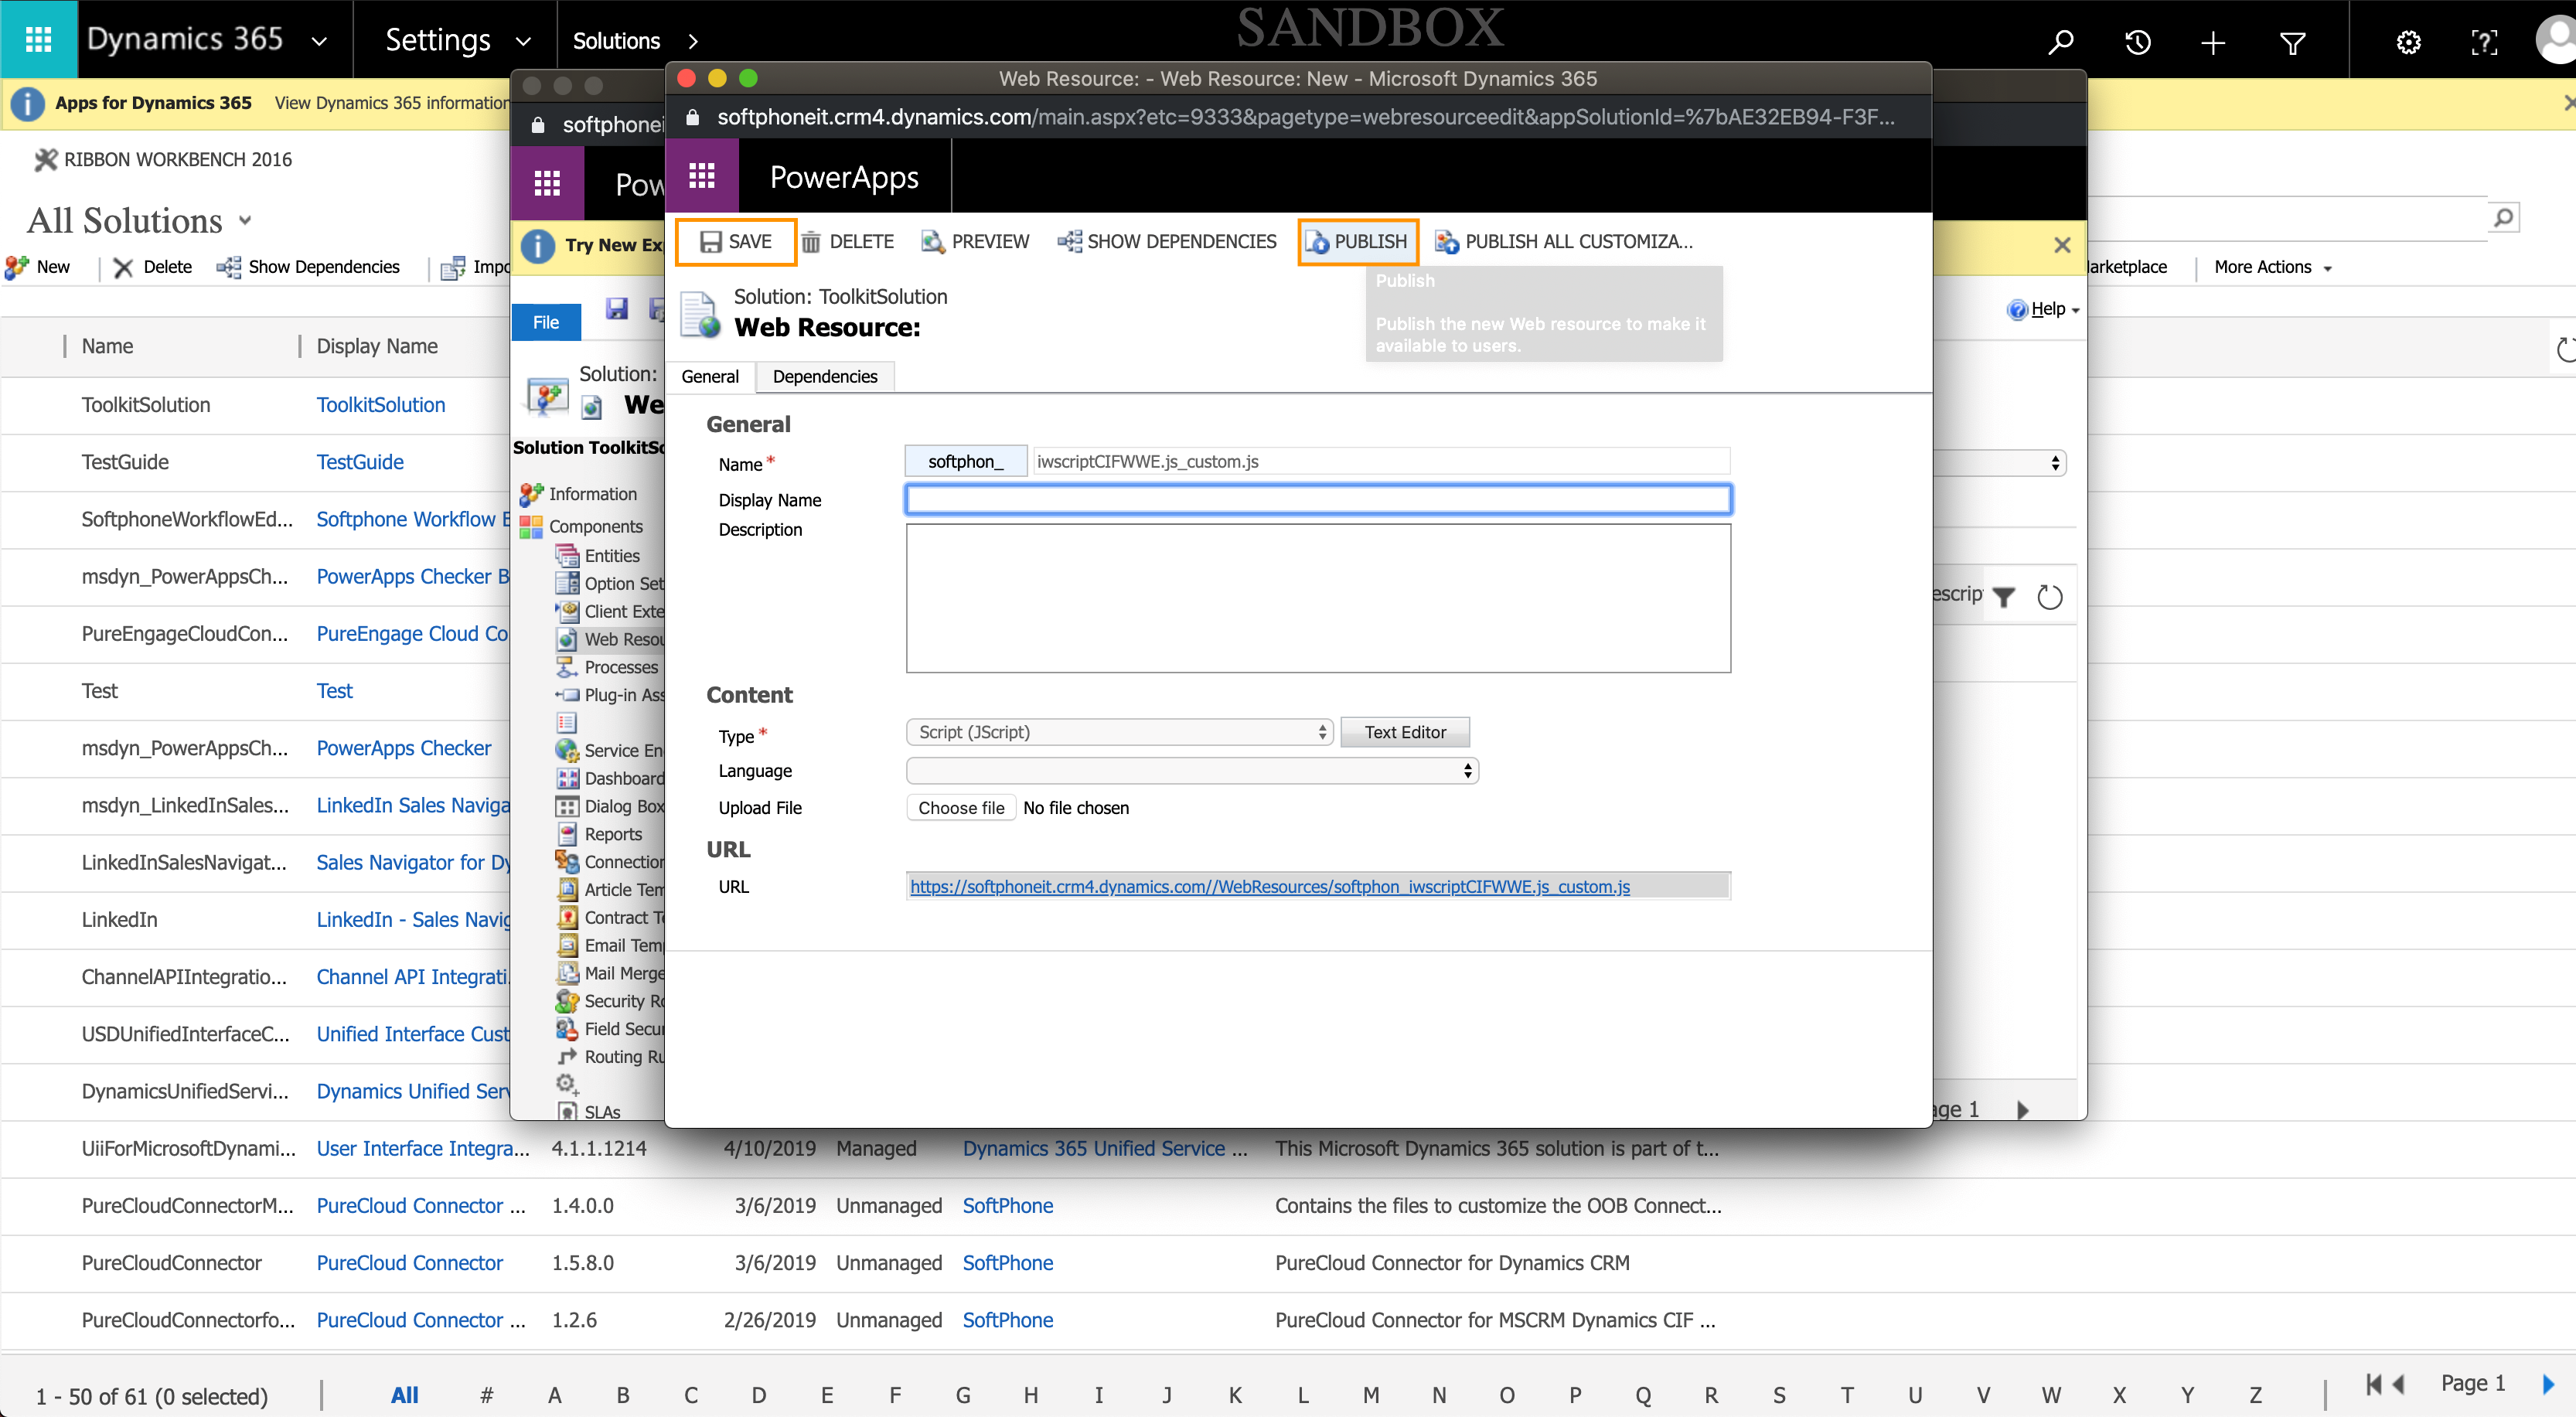Click the Description text area

(x=1318, y=598)
